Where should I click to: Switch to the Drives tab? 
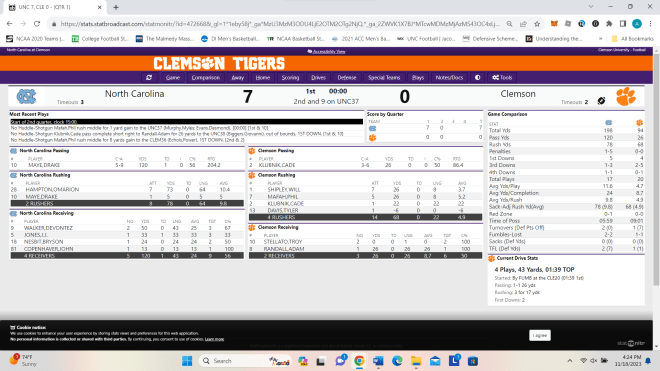[x=318, y=77]
